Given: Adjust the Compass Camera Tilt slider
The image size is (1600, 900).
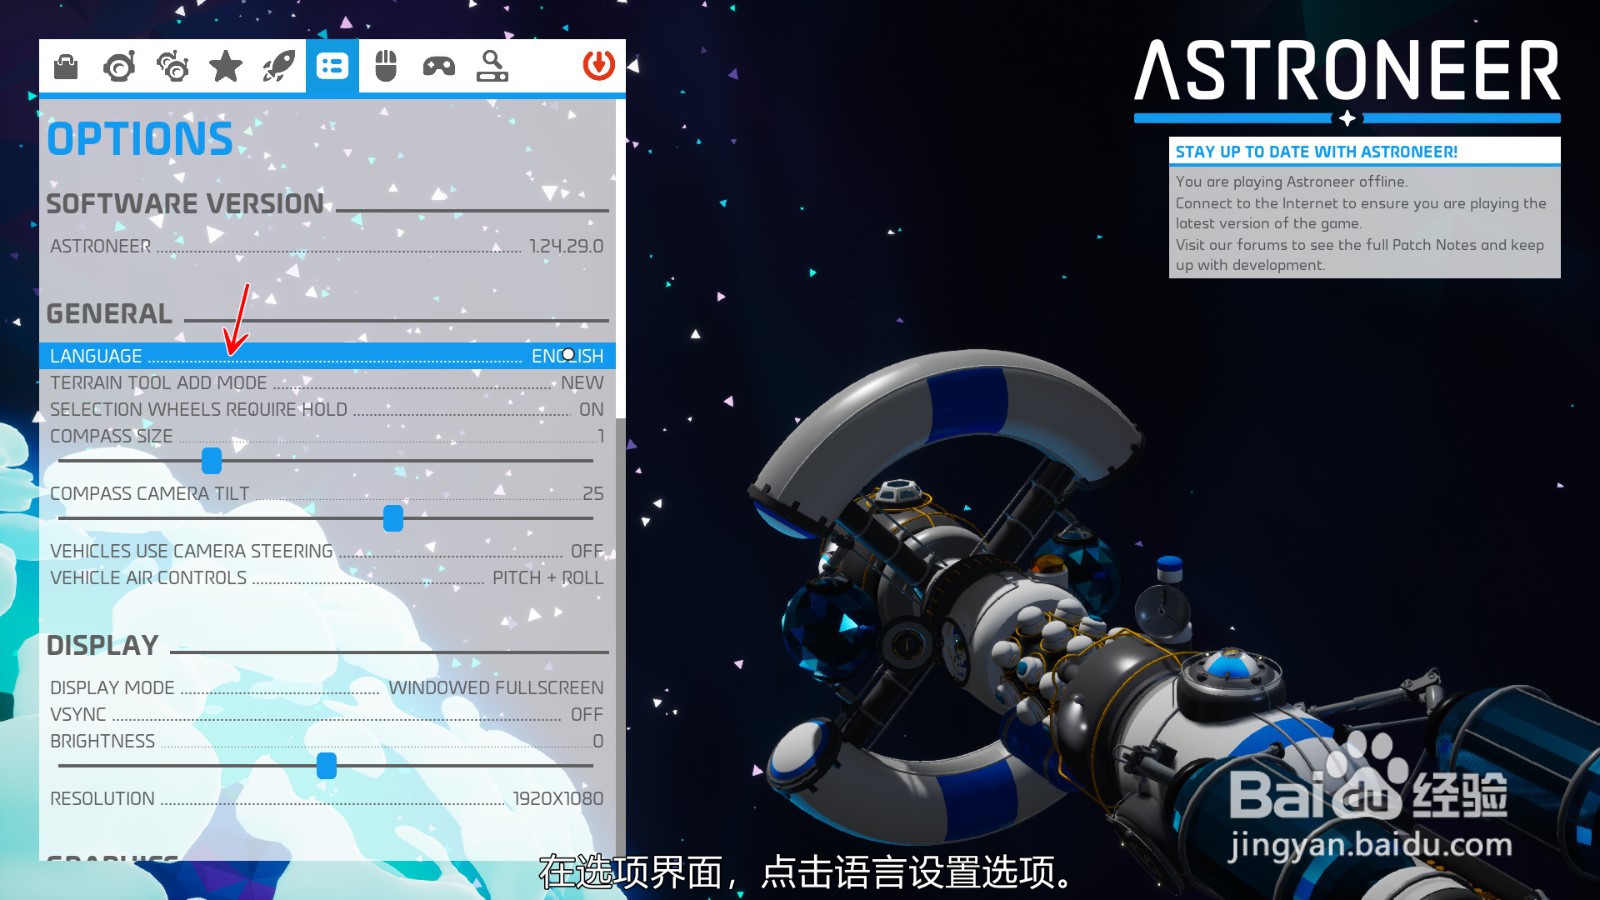Looking at the screenshot, I should pos(393,518).
